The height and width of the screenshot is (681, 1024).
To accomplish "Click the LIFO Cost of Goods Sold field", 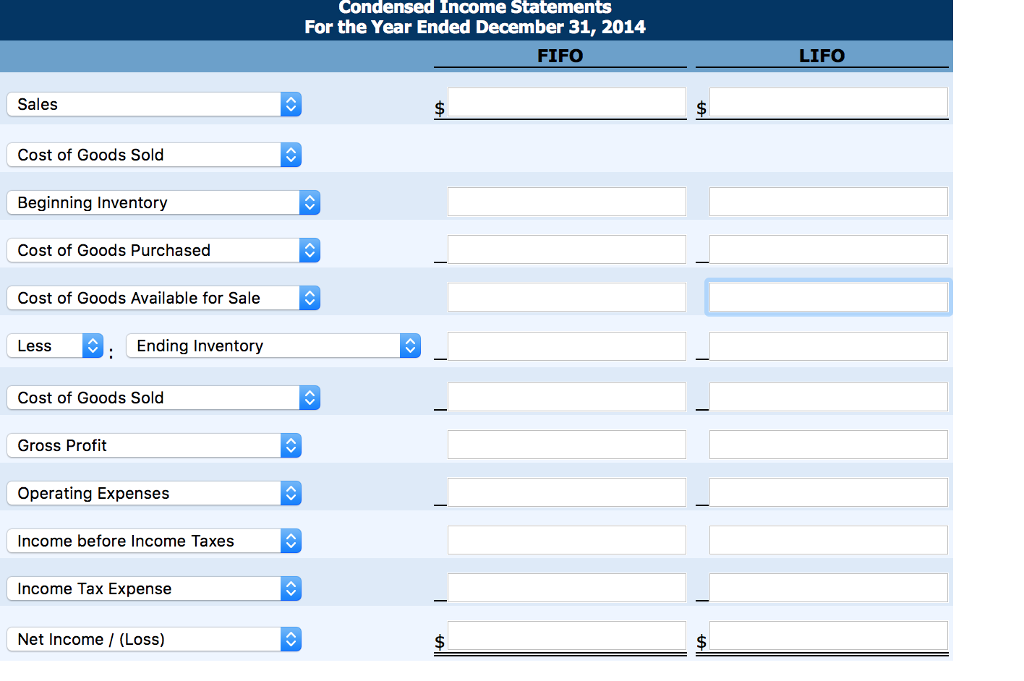I will [828, 397].
